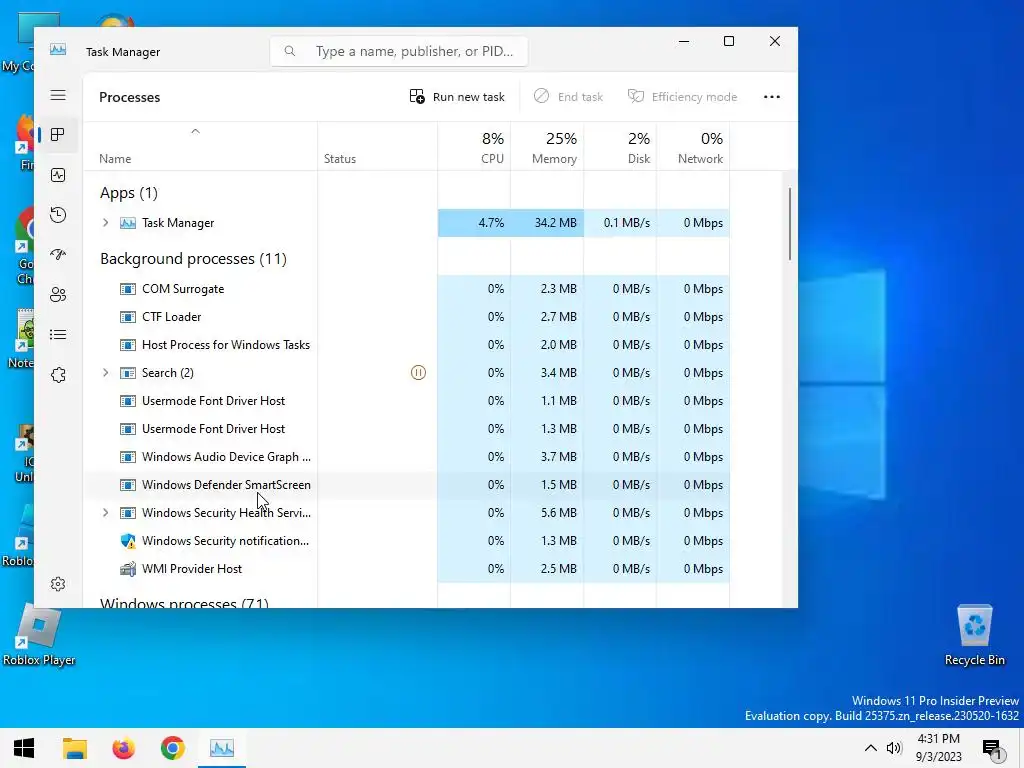The width and height of the screenshot is (1024, 768).
Task: Click the Efficiency mode button
Action: coord(682,97)
